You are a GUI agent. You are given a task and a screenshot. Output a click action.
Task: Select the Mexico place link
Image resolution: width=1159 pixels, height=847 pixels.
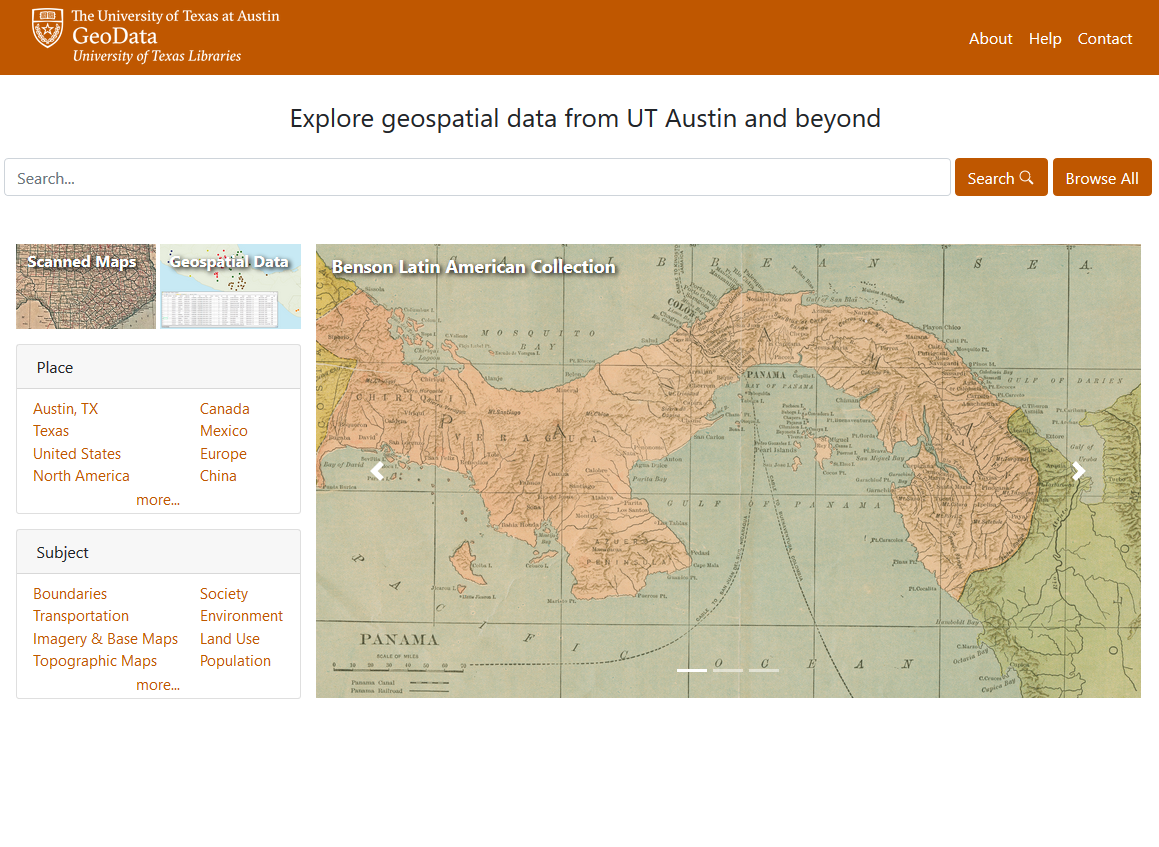[223, 431]
